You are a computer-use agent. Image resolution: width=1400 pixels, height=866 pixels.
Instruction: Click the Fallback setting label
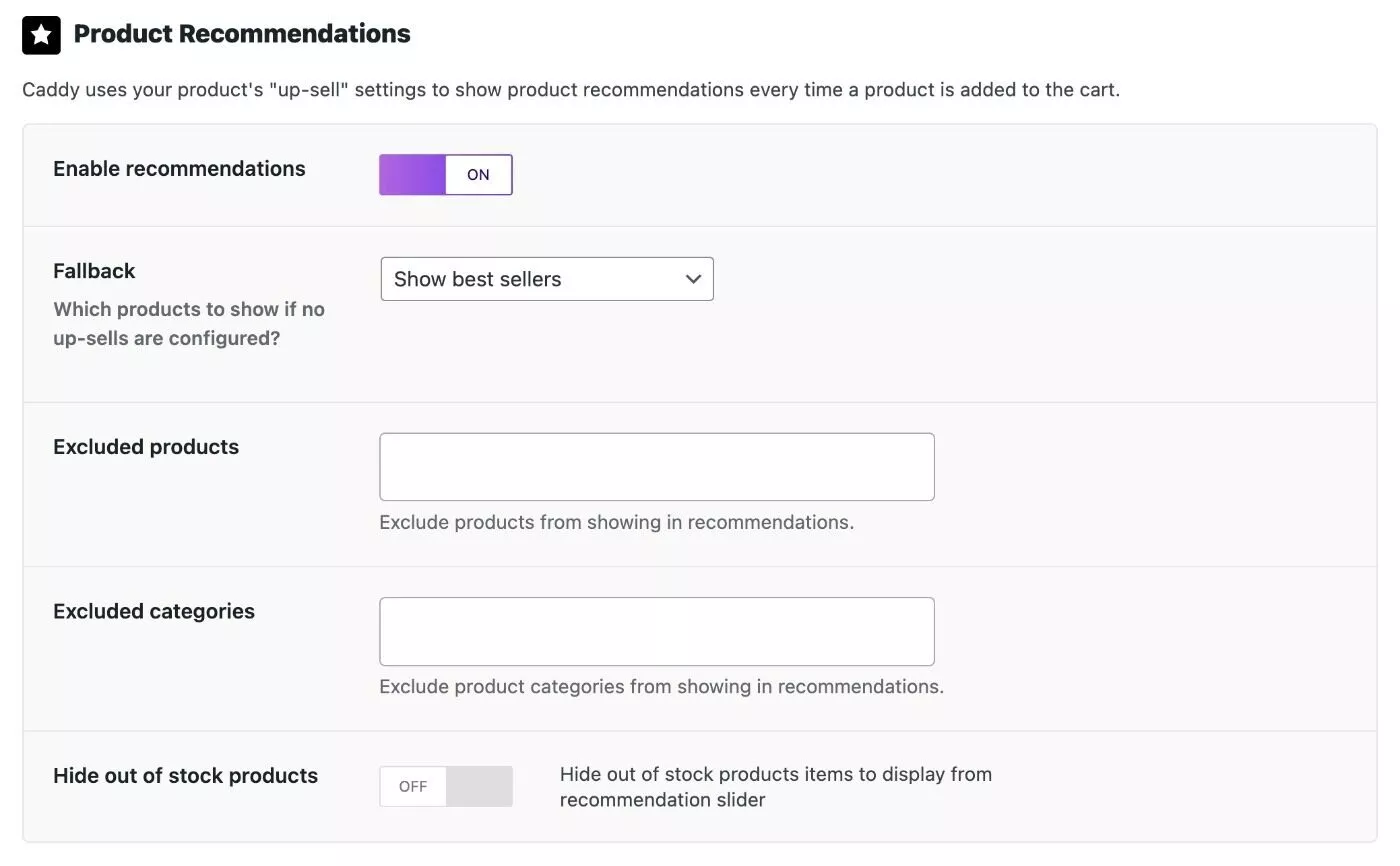coord(94,271)
